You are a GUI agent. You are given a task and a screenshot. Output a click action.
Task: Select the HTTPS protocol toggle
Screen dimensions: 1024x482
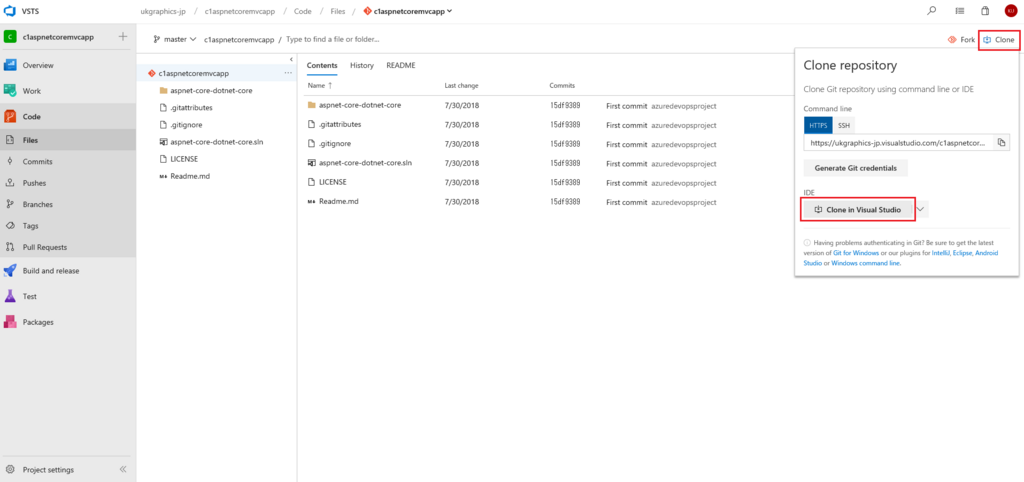pyautogui.click(x=818, y=125)
